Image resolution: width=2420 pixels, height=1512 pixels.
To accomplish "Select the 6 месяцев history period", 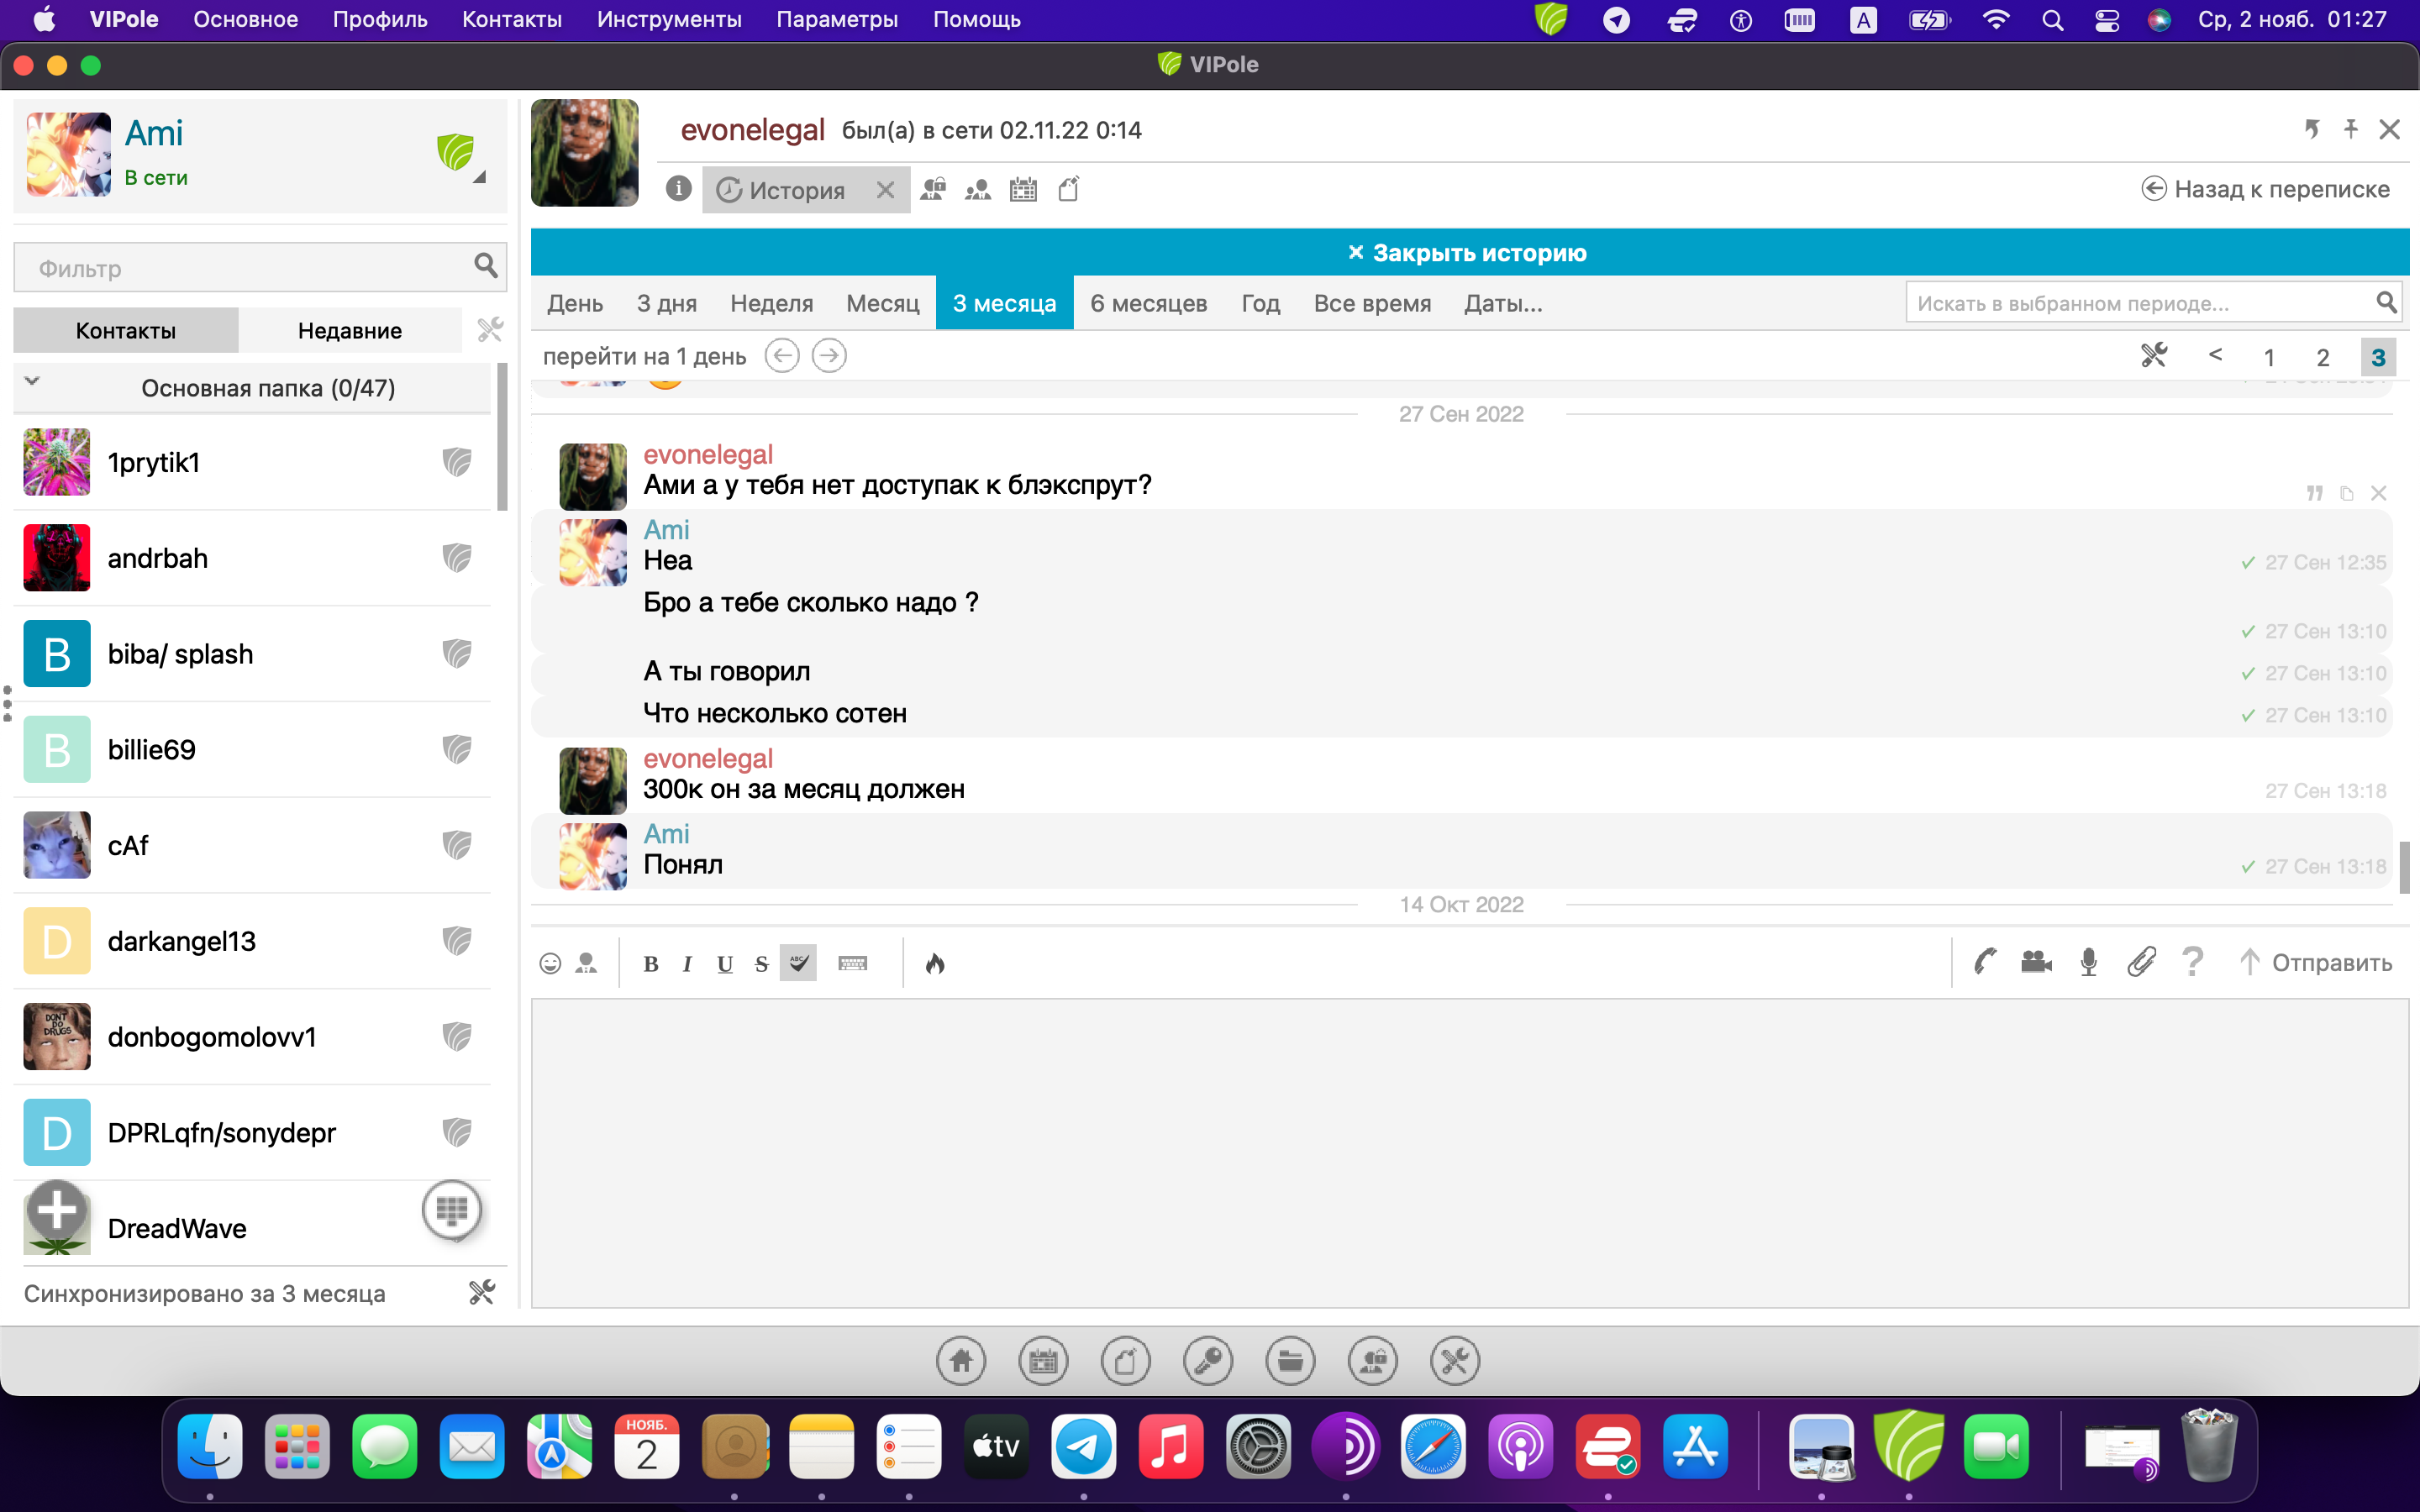I will pyautogui.click(x=1148, y=303).
